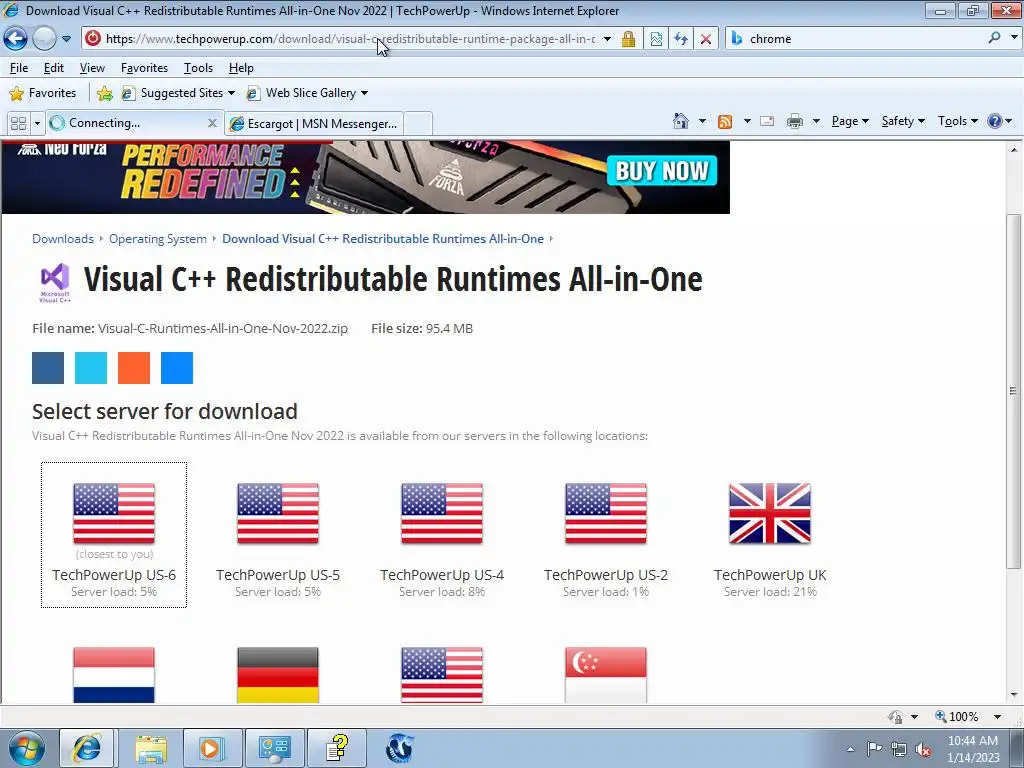Click Download Visual C++ Redistributable breadcrumb link

383,238
